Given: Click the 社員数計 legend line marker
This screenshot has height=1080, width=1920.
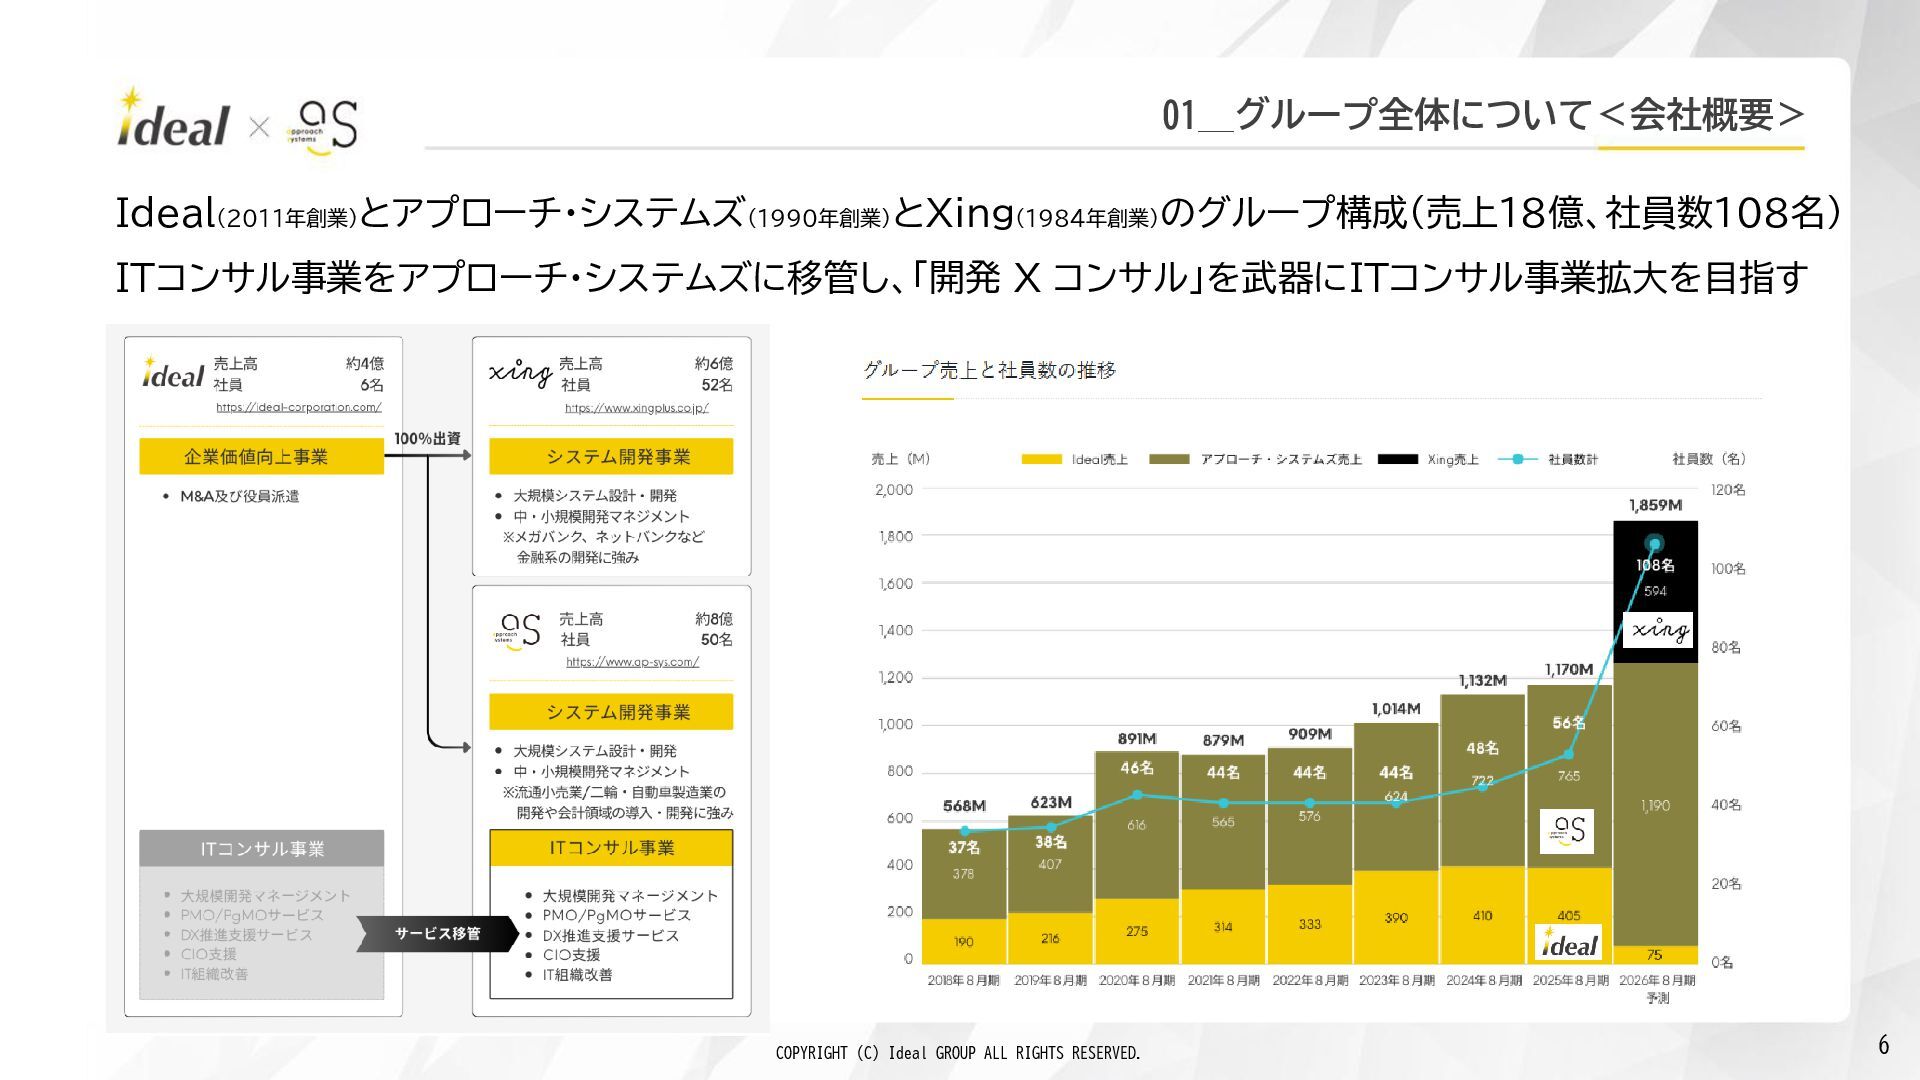Looking at the screenshot, I should point(1517,460).
